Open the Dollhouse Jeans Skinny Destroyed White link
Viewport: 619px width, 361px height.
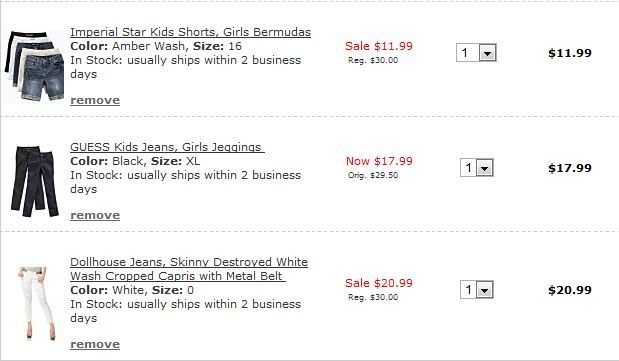(189, 269)
